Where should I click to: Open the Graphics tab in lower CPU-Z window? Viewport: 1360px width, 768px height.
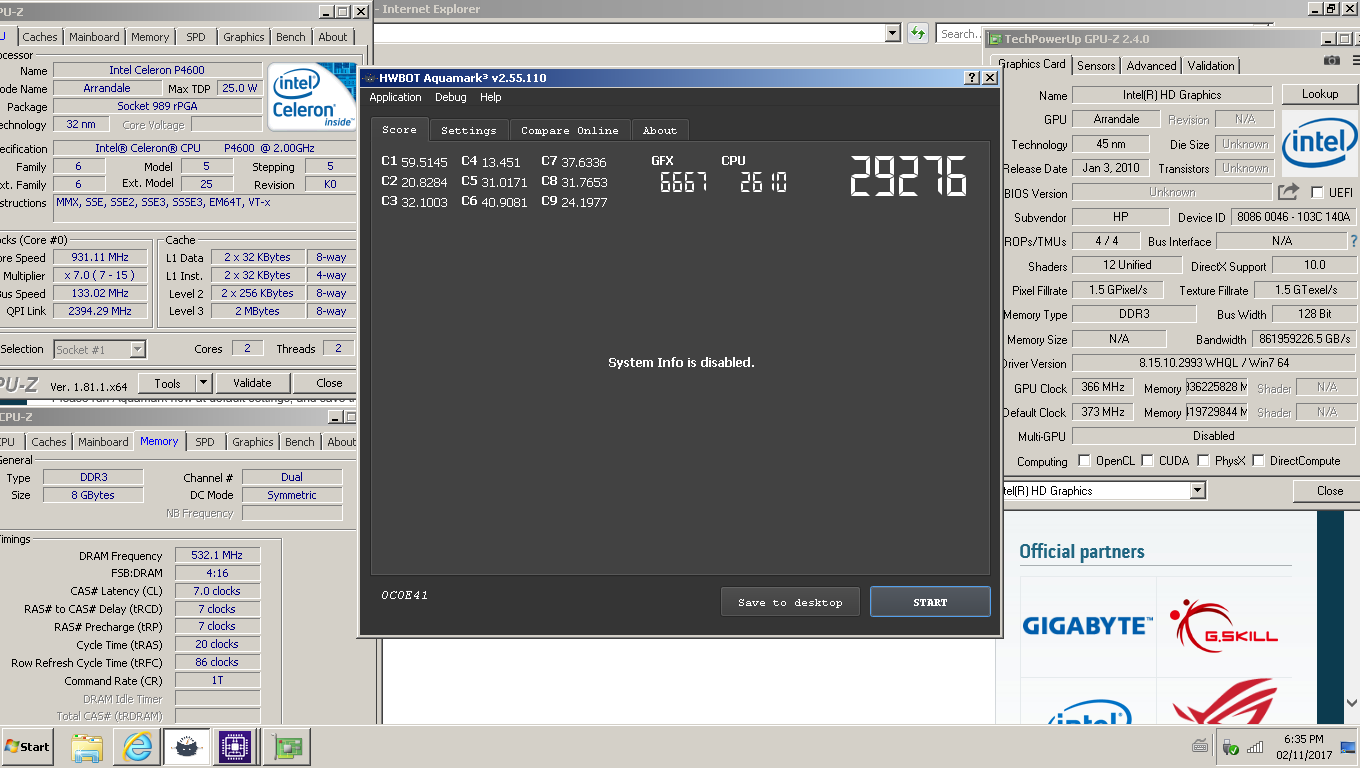253,442
